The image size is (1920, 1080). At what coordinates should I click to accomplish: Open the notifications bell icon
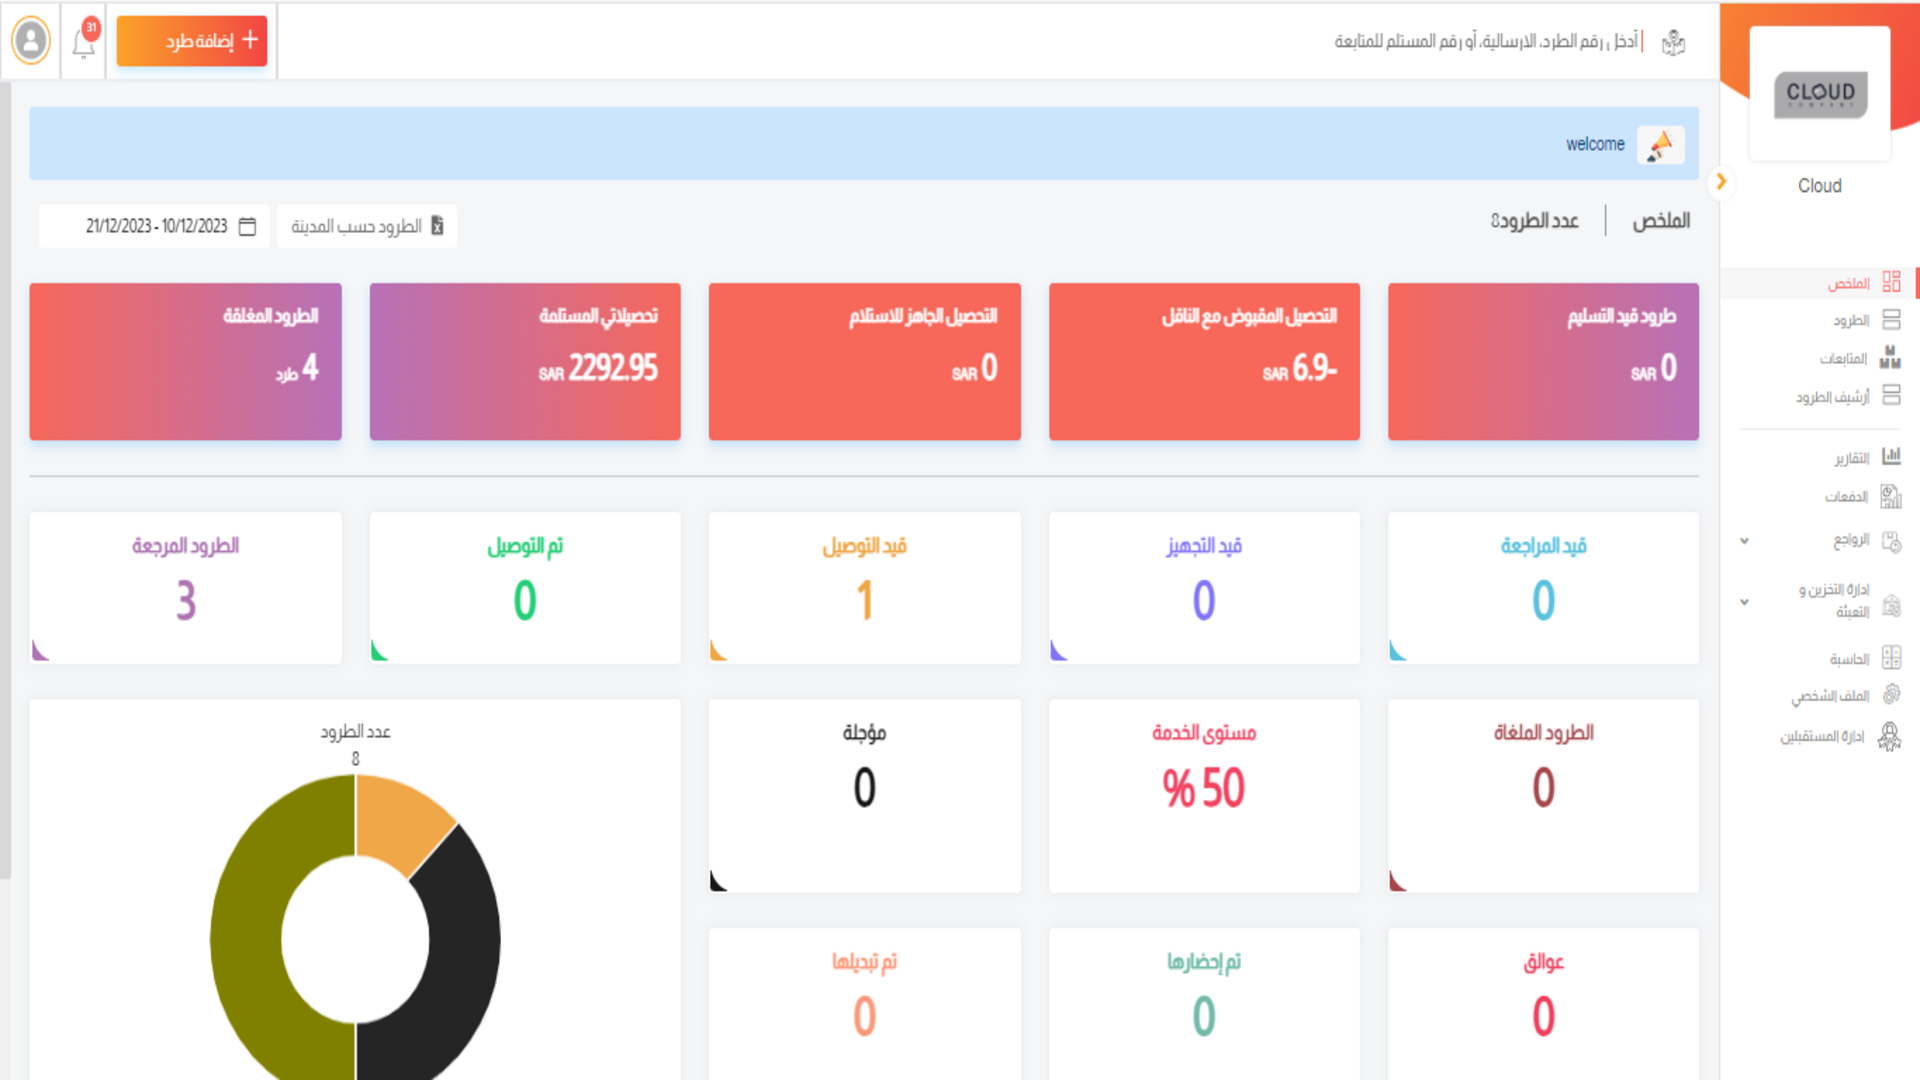[83, 42]
